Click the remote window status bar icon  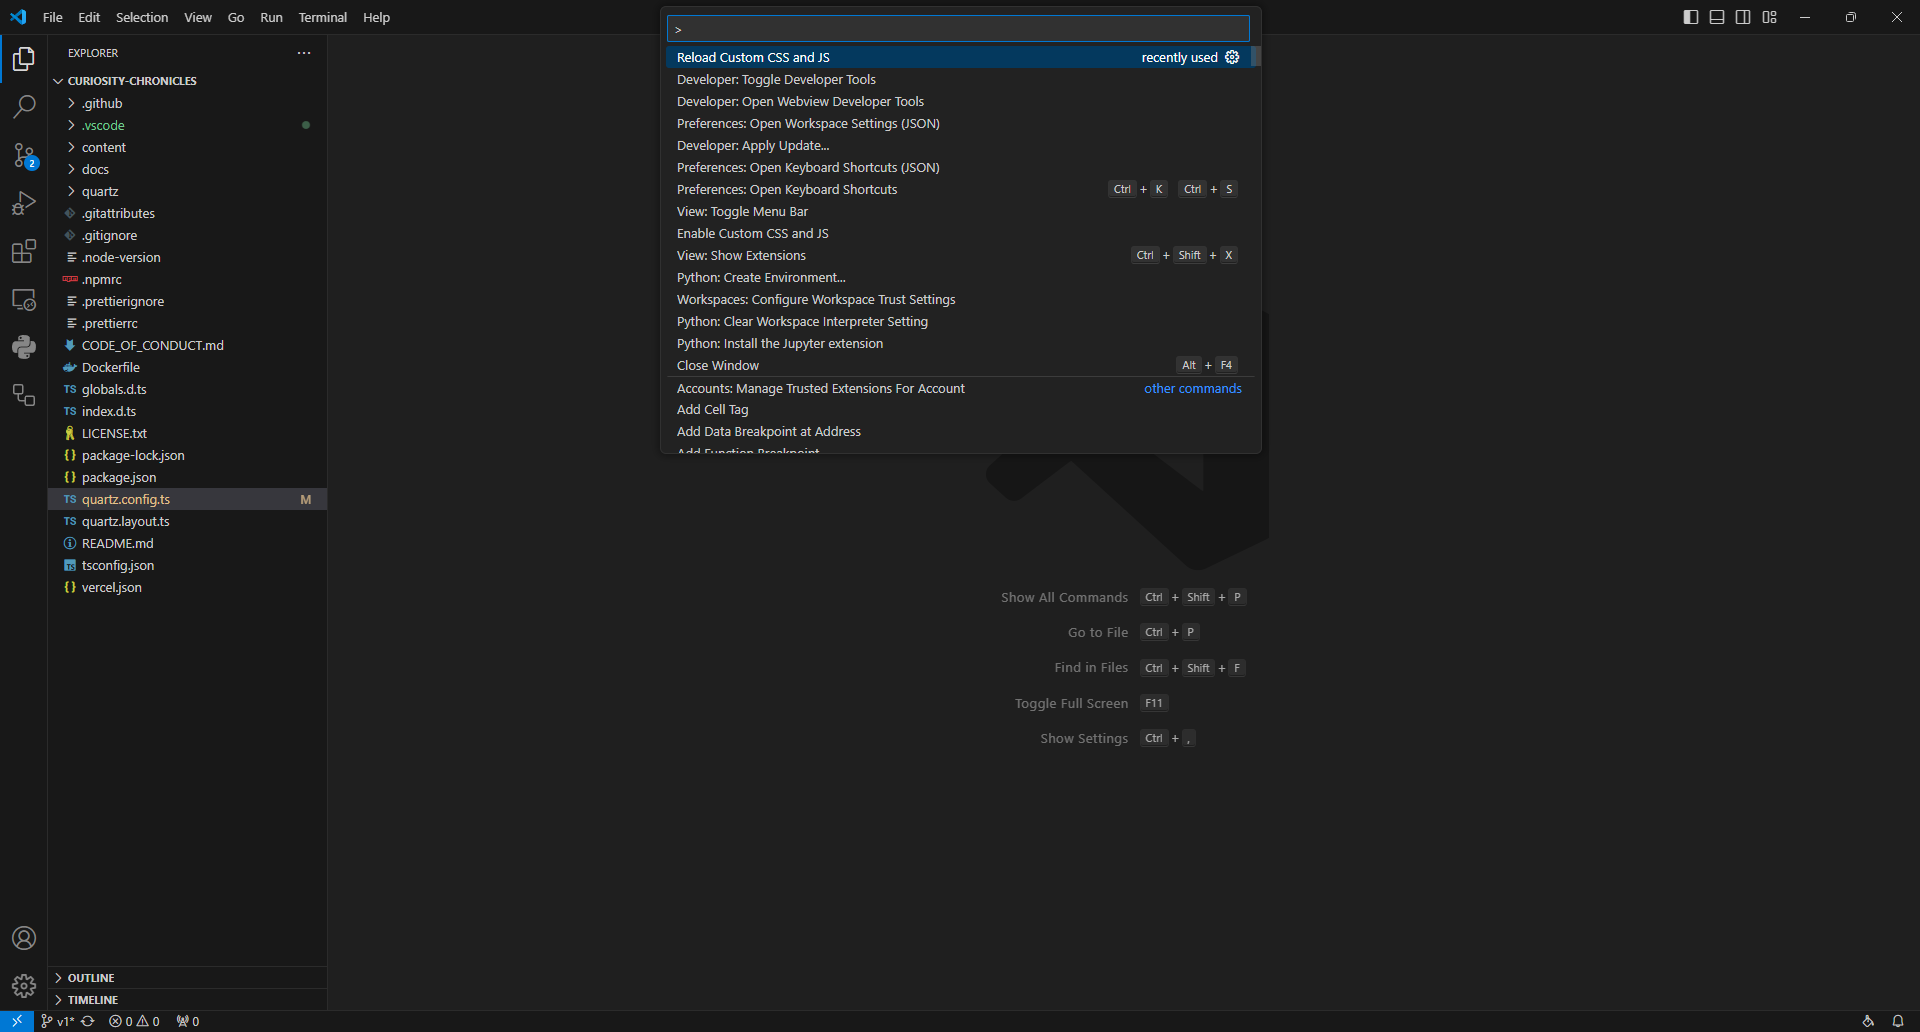pos(17,1021)
